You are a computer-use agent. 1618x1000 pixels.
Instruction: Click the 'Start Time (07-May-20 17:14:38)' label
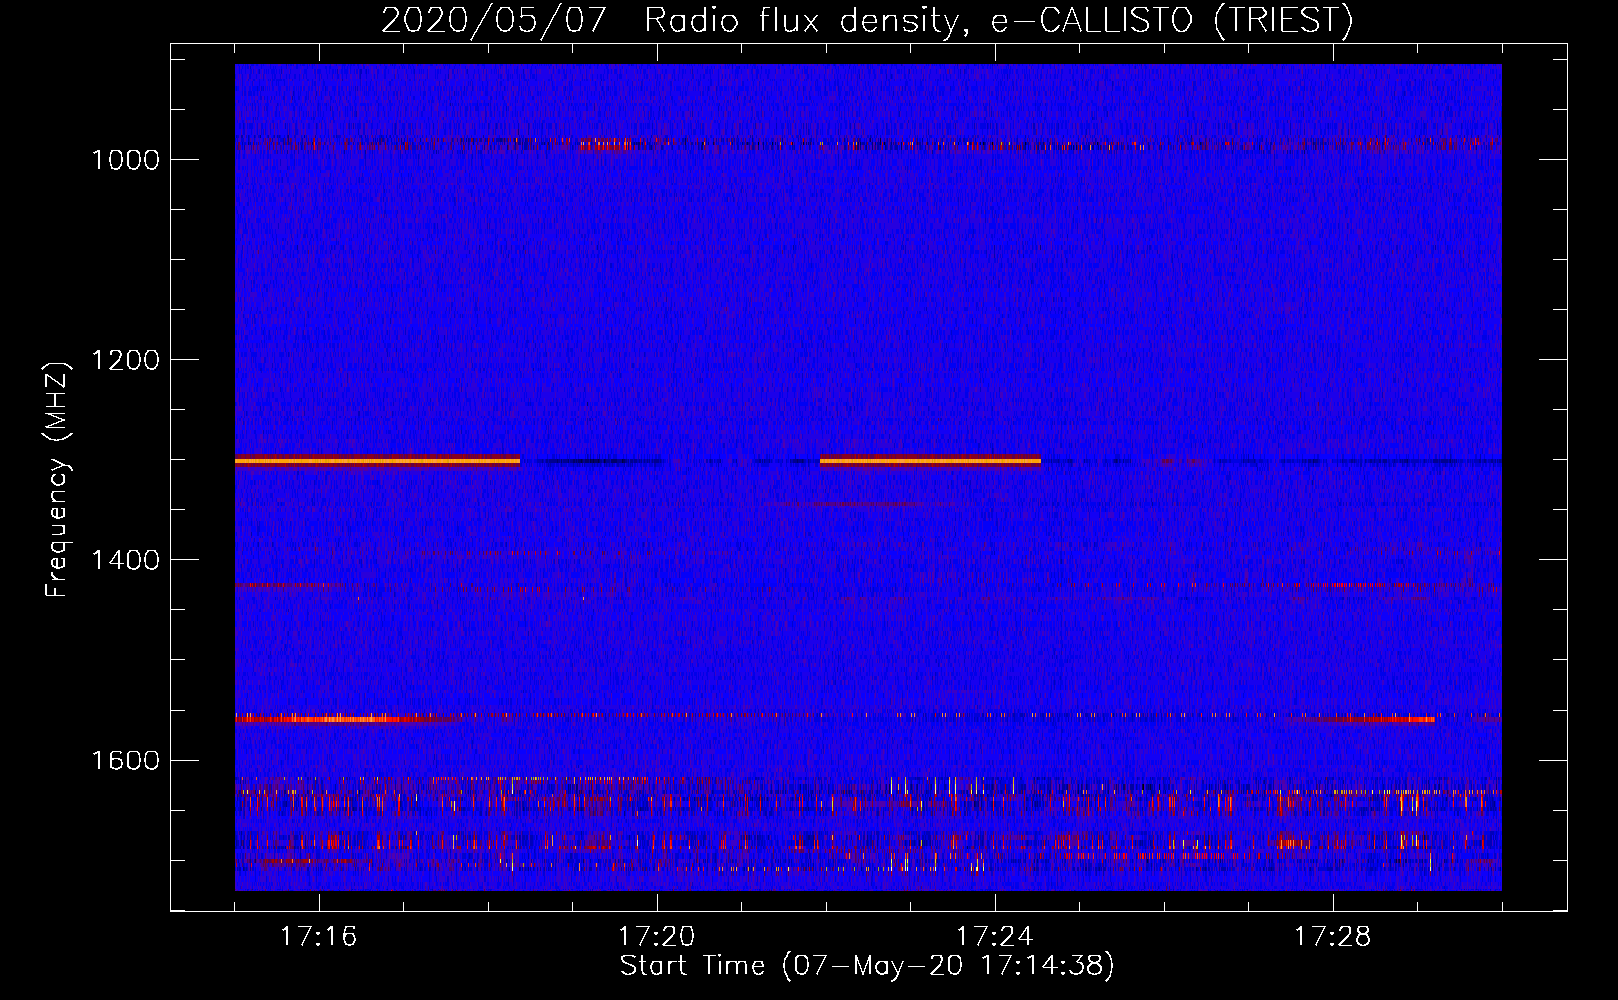[x=867, y=966]
